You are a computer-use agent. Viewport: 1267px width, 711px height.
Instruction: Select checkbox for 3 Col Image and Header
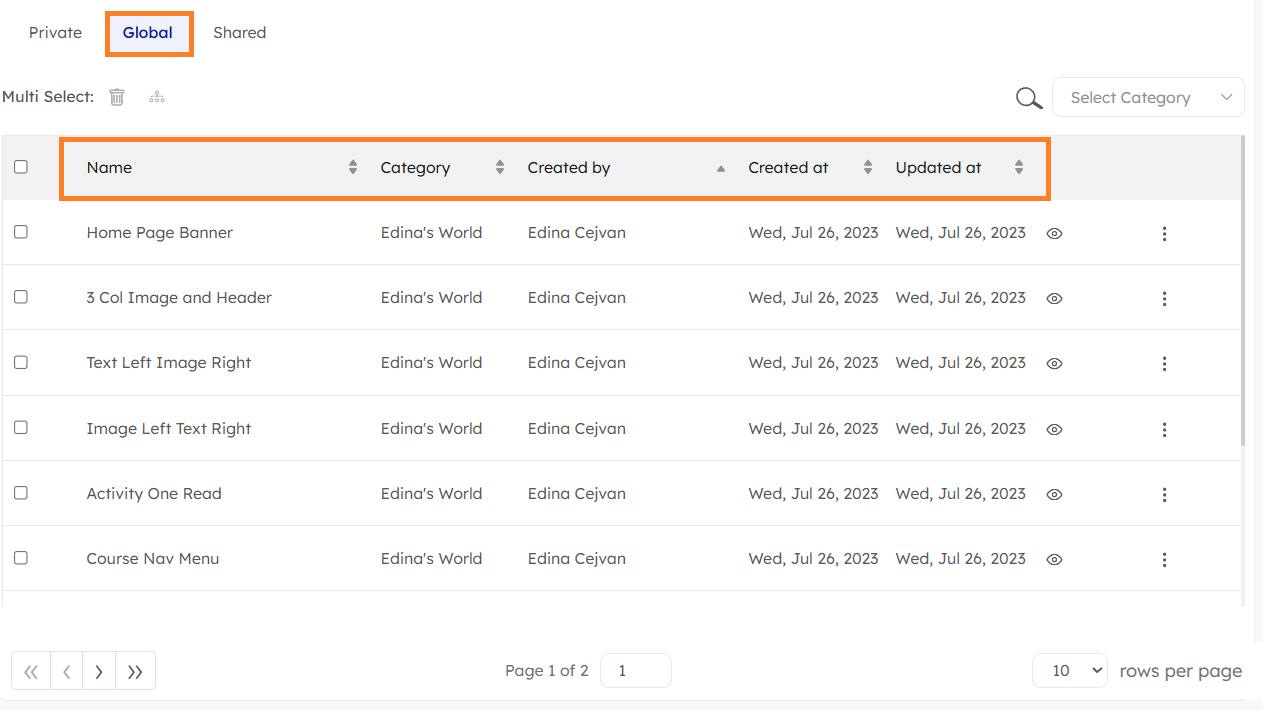pos(21,297)
